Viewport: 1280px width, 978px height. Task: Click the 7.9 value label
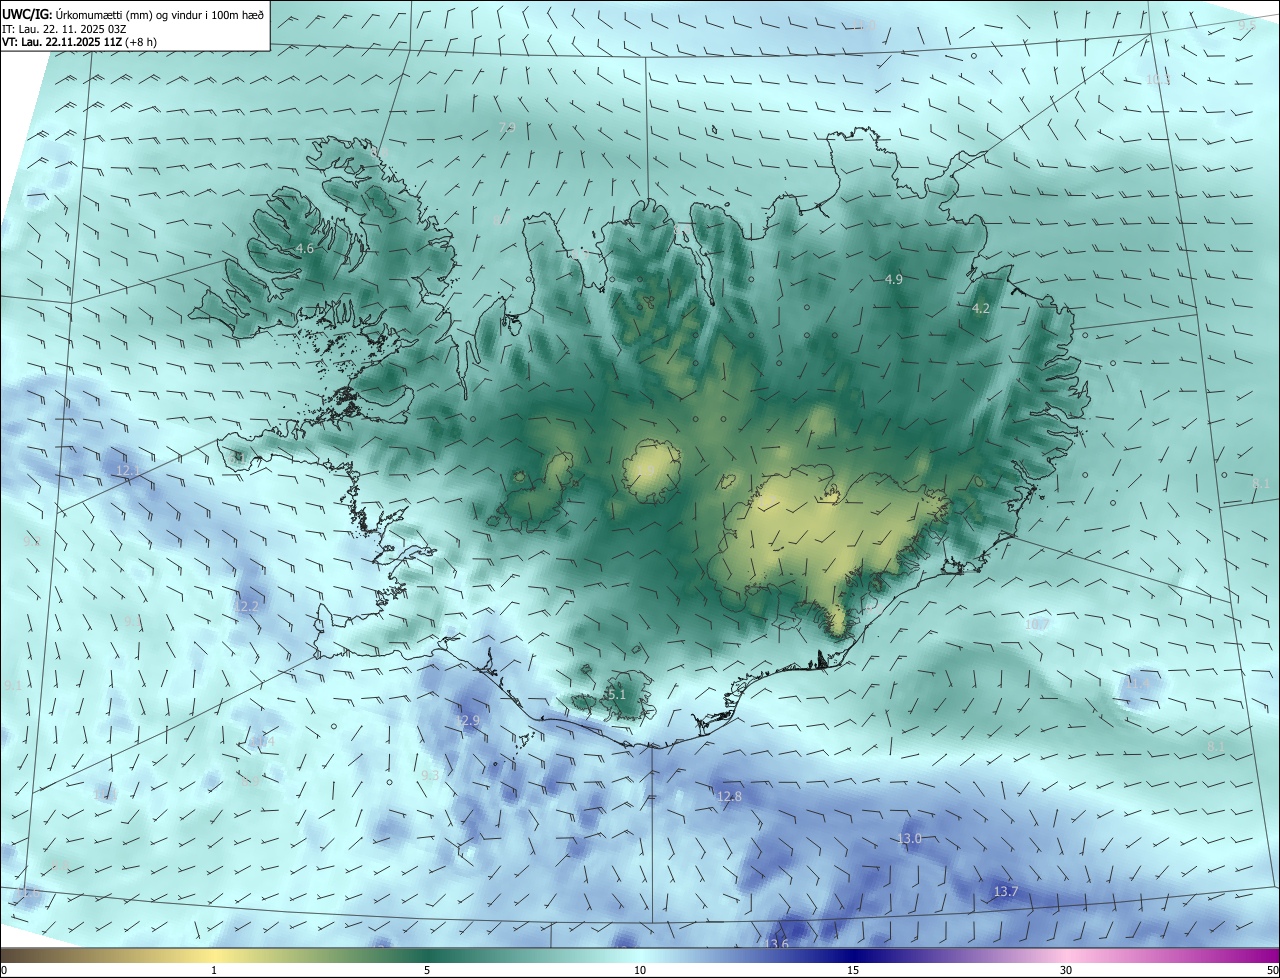[507, 127]
